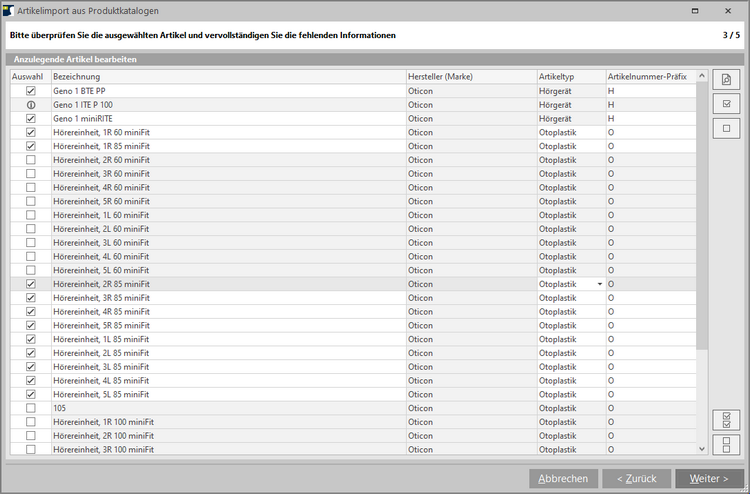Select the Geno 1 ITE P 100 name cell
The width and height of the screenshot is (750, 494).
[229, 105]
